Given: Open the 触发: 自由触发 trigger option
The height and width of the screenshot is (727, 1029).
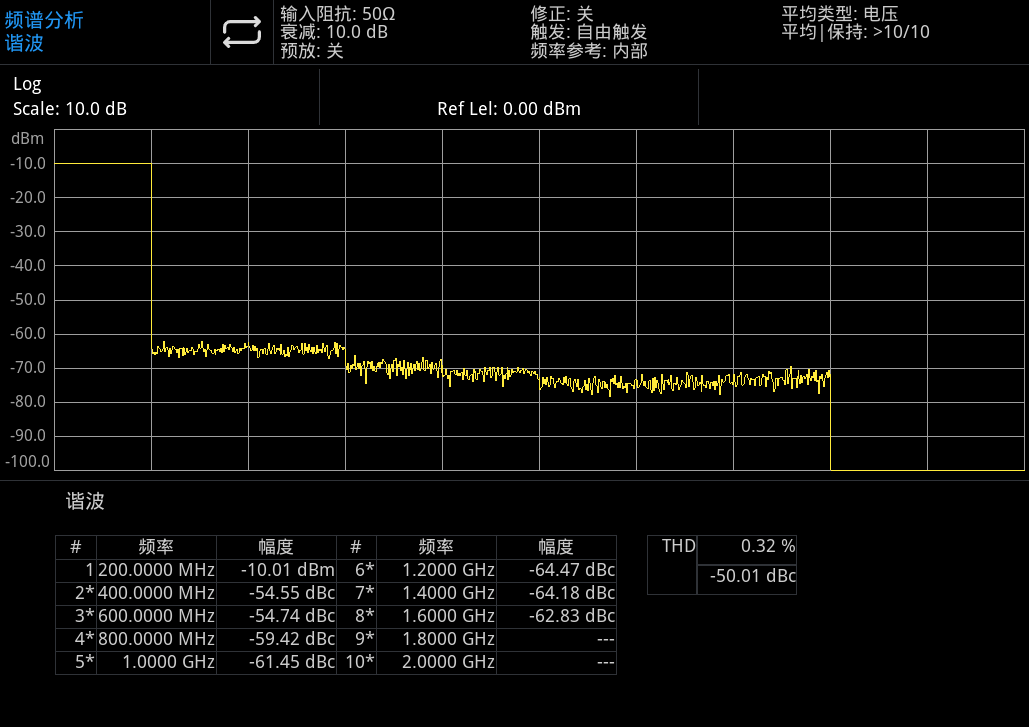Looking at the screenshot, I should 589,32.
